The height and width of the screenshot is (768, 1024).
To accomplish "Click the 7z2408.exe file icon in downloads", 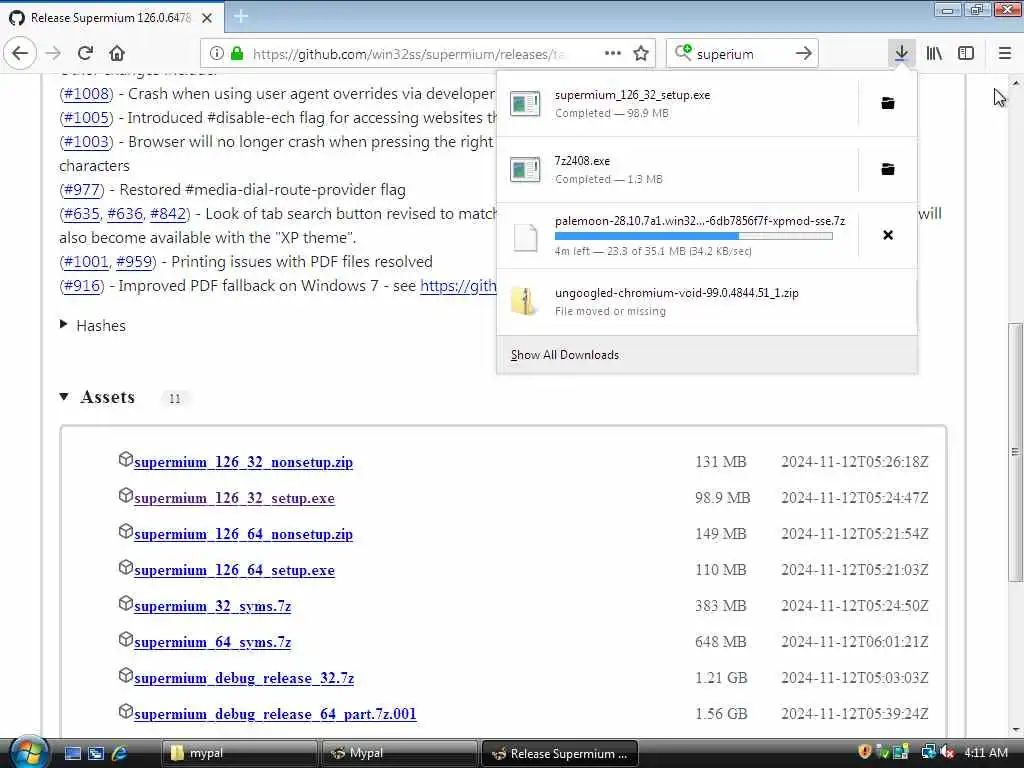I will pos(525,170).
